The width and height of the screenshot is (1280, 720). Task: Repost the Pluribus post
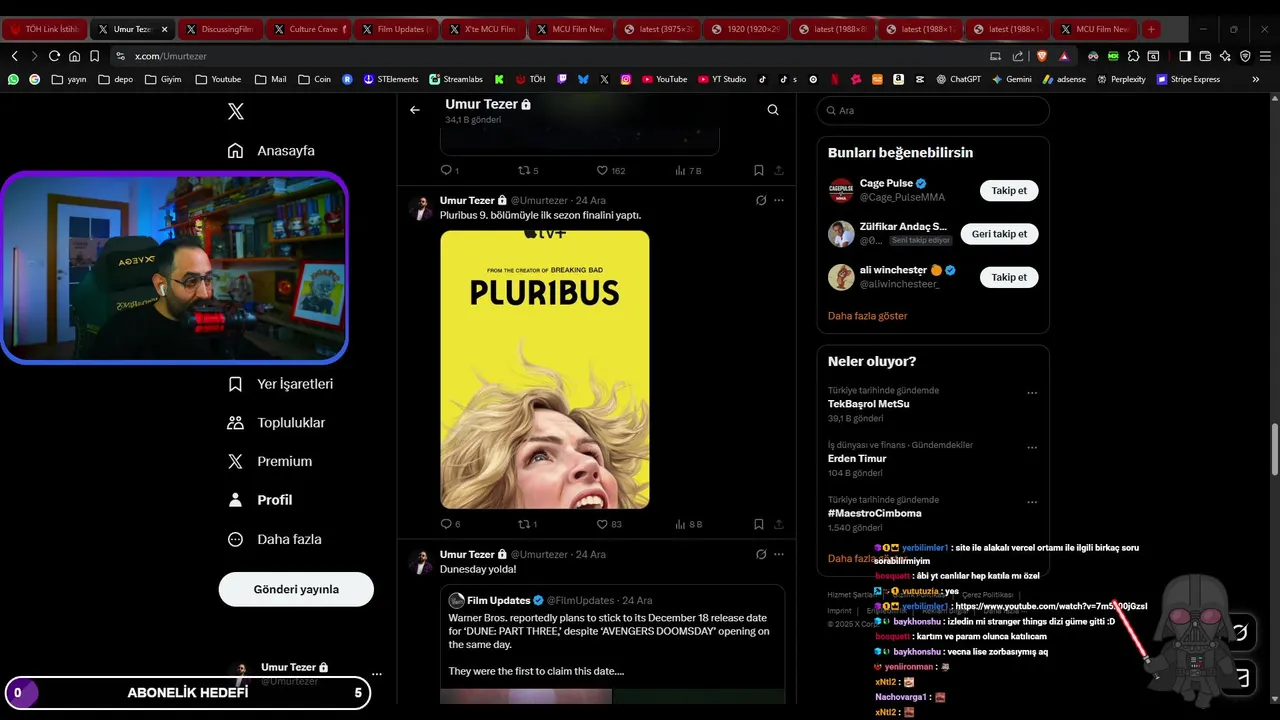pos(527,524)
